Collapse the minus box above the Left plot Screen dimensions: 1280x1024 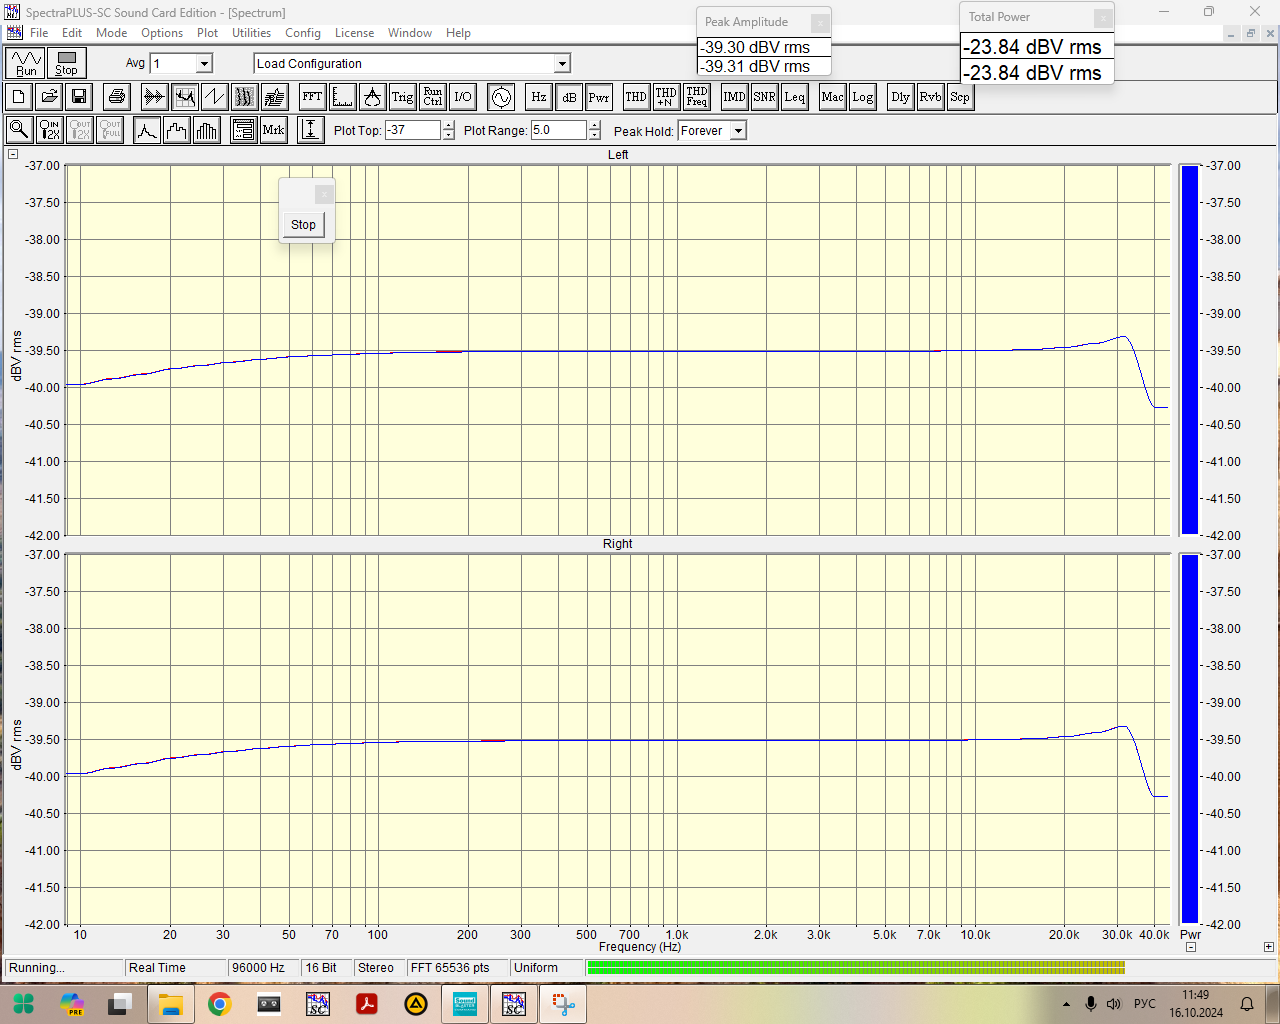13,154
